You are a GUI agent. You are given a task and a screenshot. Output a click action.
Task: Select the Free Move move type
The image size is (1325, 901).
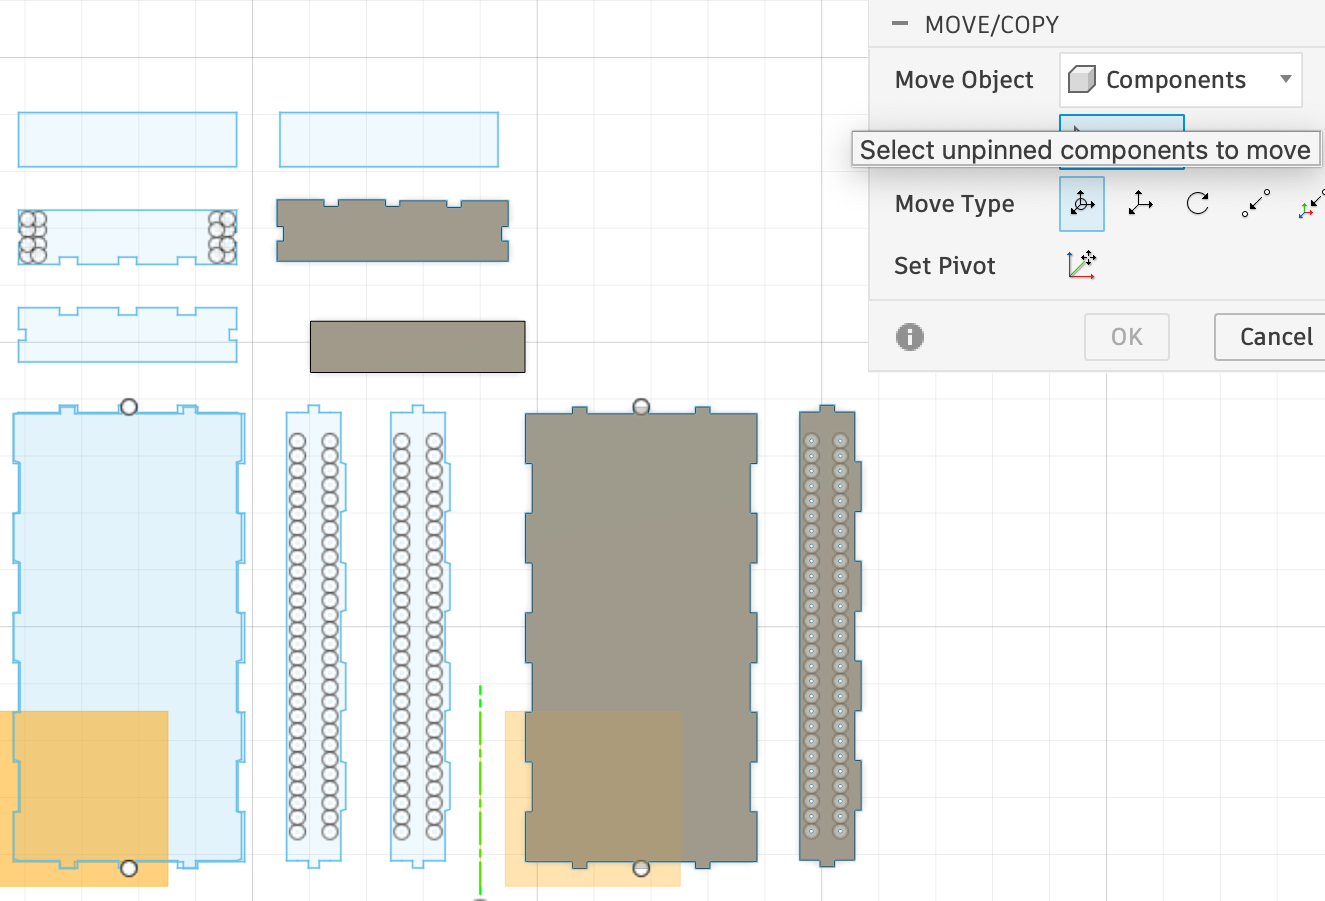[x=1081, y=203]
